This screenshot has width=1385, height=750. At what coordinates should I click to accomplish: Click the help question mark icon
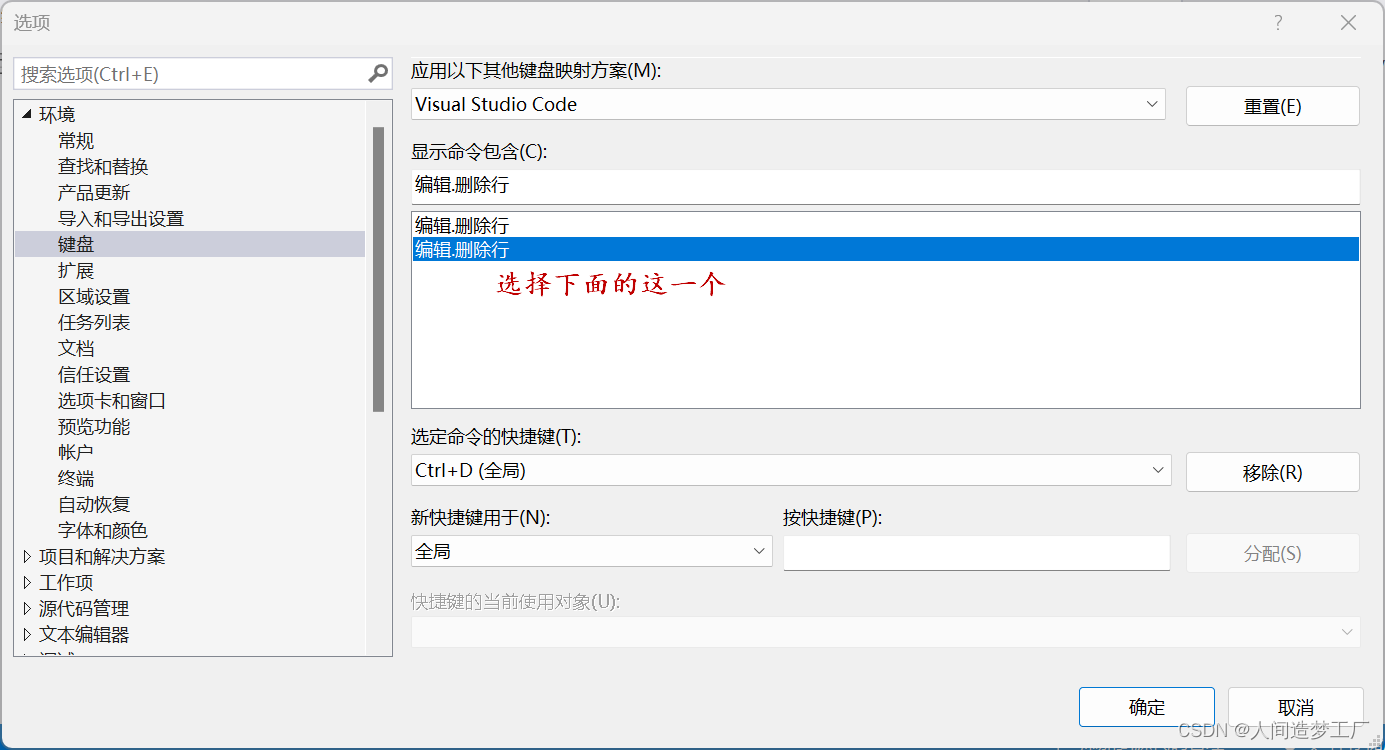coord(1278,23)
